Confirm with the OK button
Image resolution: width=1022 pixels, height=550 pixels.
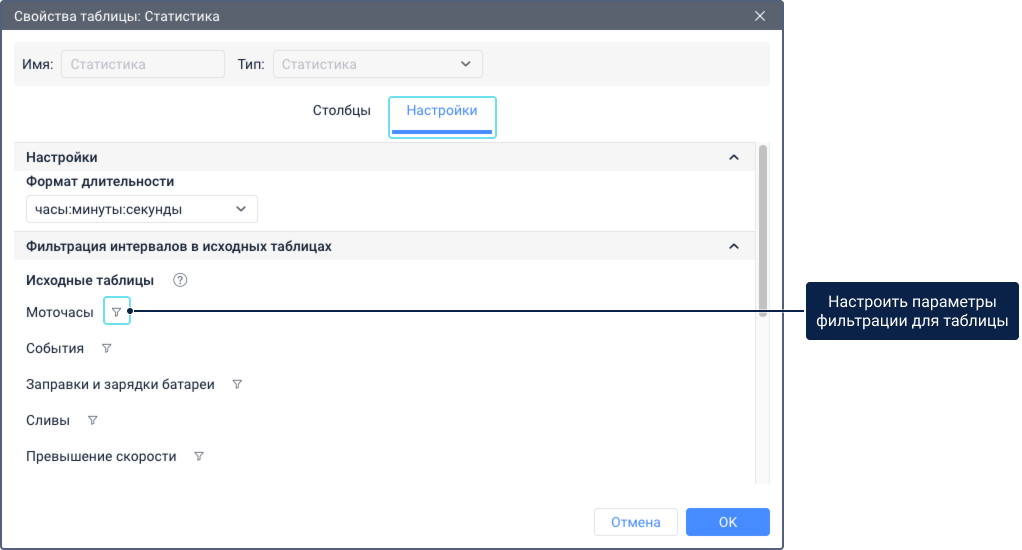coord(727,522)
